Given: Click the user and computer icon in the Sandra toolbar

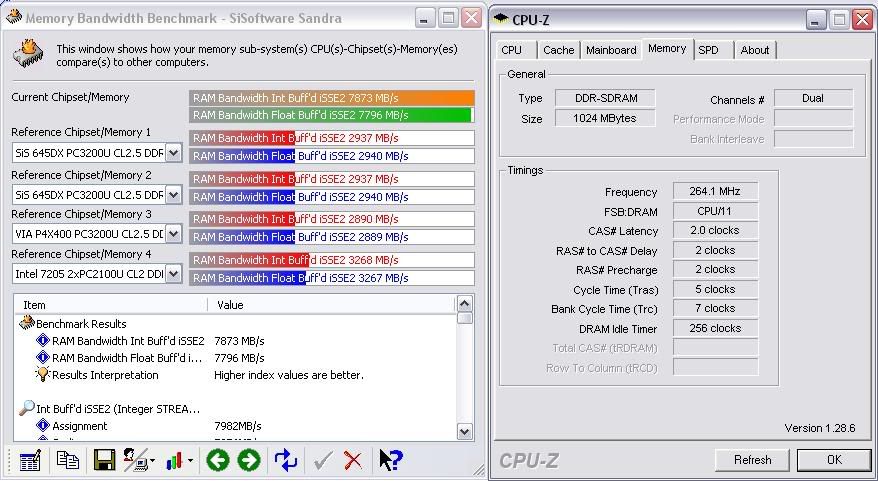Looking at the screenshot, I should 134,460.
